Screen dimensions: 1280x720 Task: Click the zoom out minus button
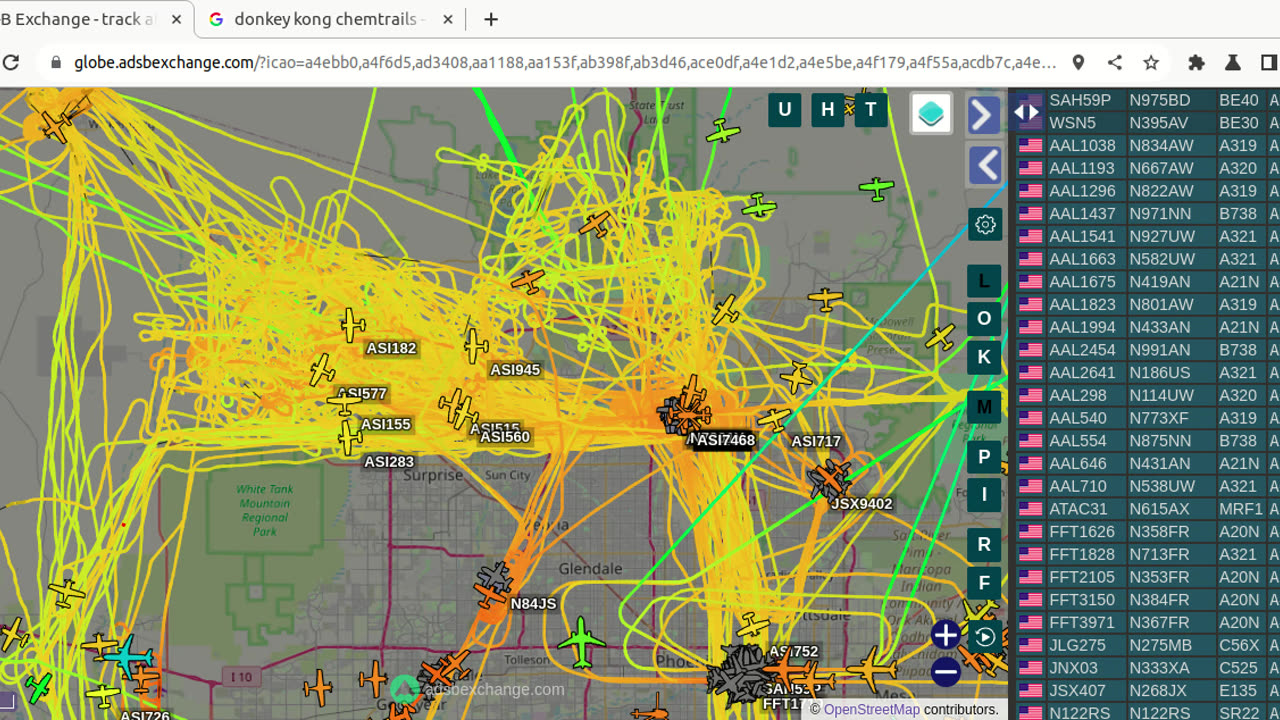tap(945, 672)
